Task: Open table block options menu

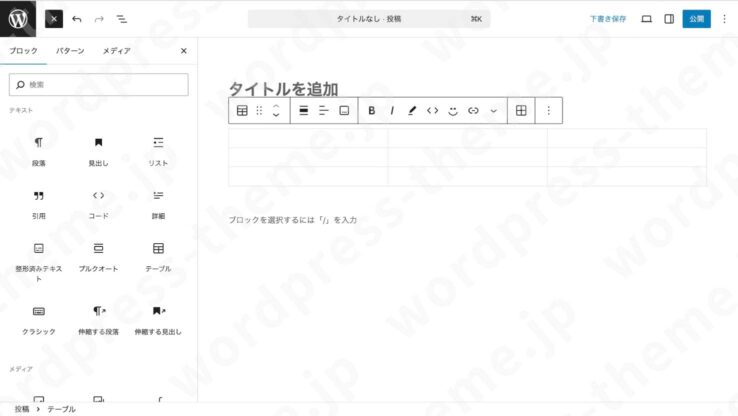Action: pyautogui.click(x=548, y=111)
